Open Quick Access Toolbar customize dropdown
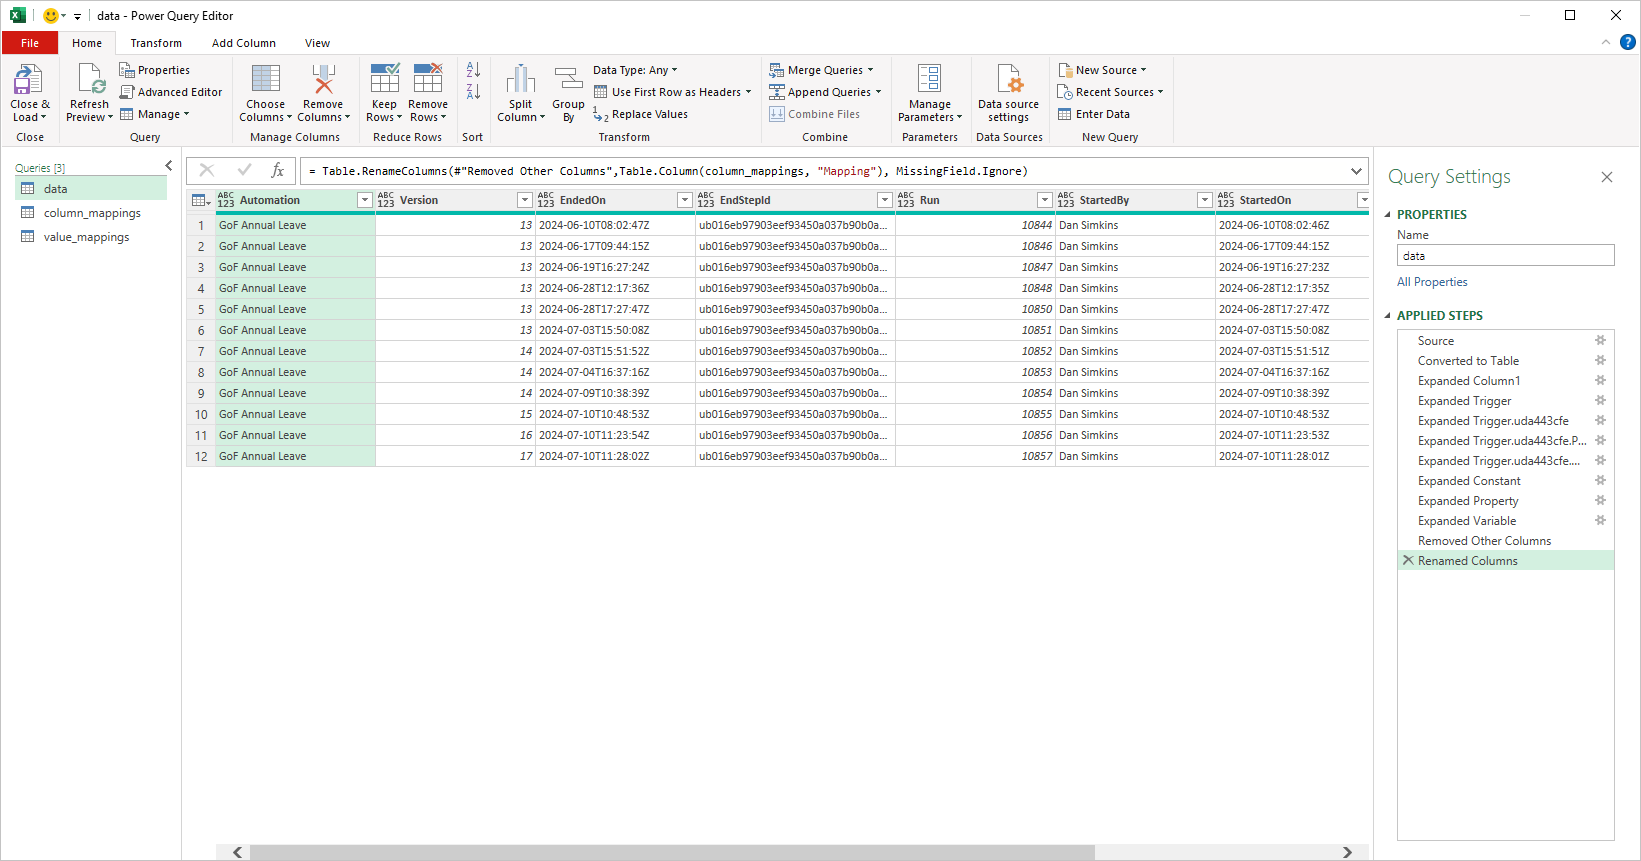This screenshot has width=1641, height=861. coord(77,16)
